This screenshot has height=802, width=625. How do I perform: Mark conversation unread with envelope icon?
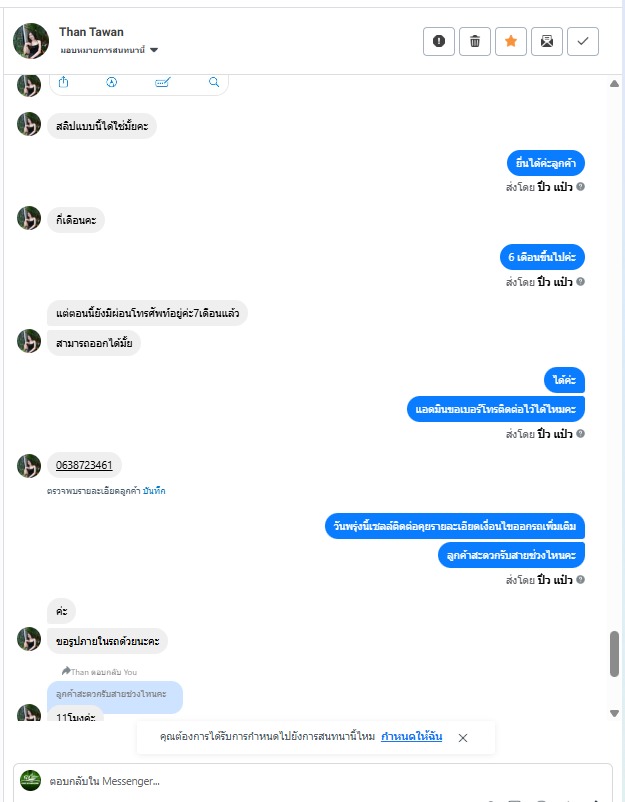pos(547,41)
